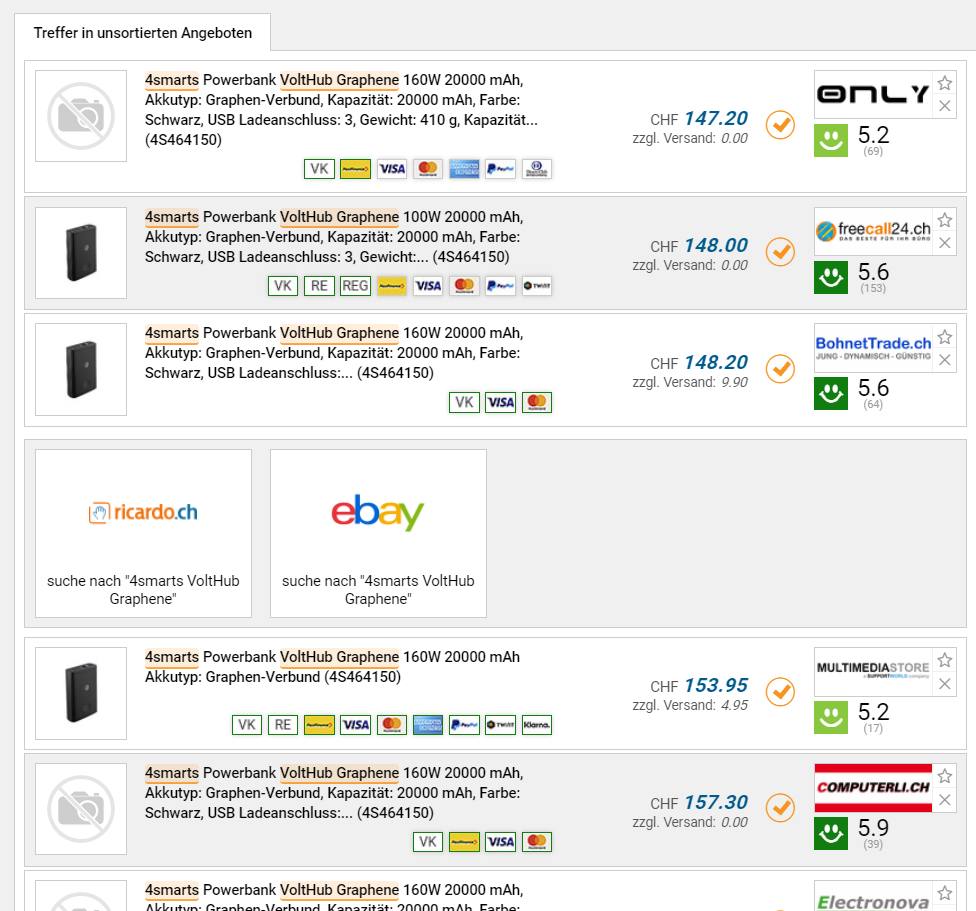Click the CHF 157.30 price
This screenshot has width=976, height=911.
point(715,803)
